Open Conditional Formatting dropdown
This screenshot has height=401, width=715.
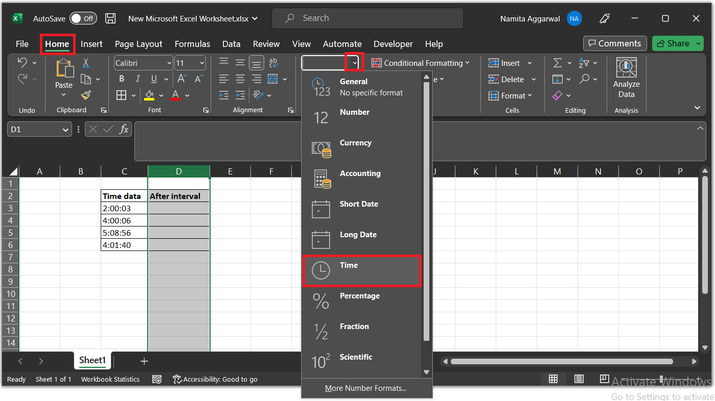pos(420,63)
